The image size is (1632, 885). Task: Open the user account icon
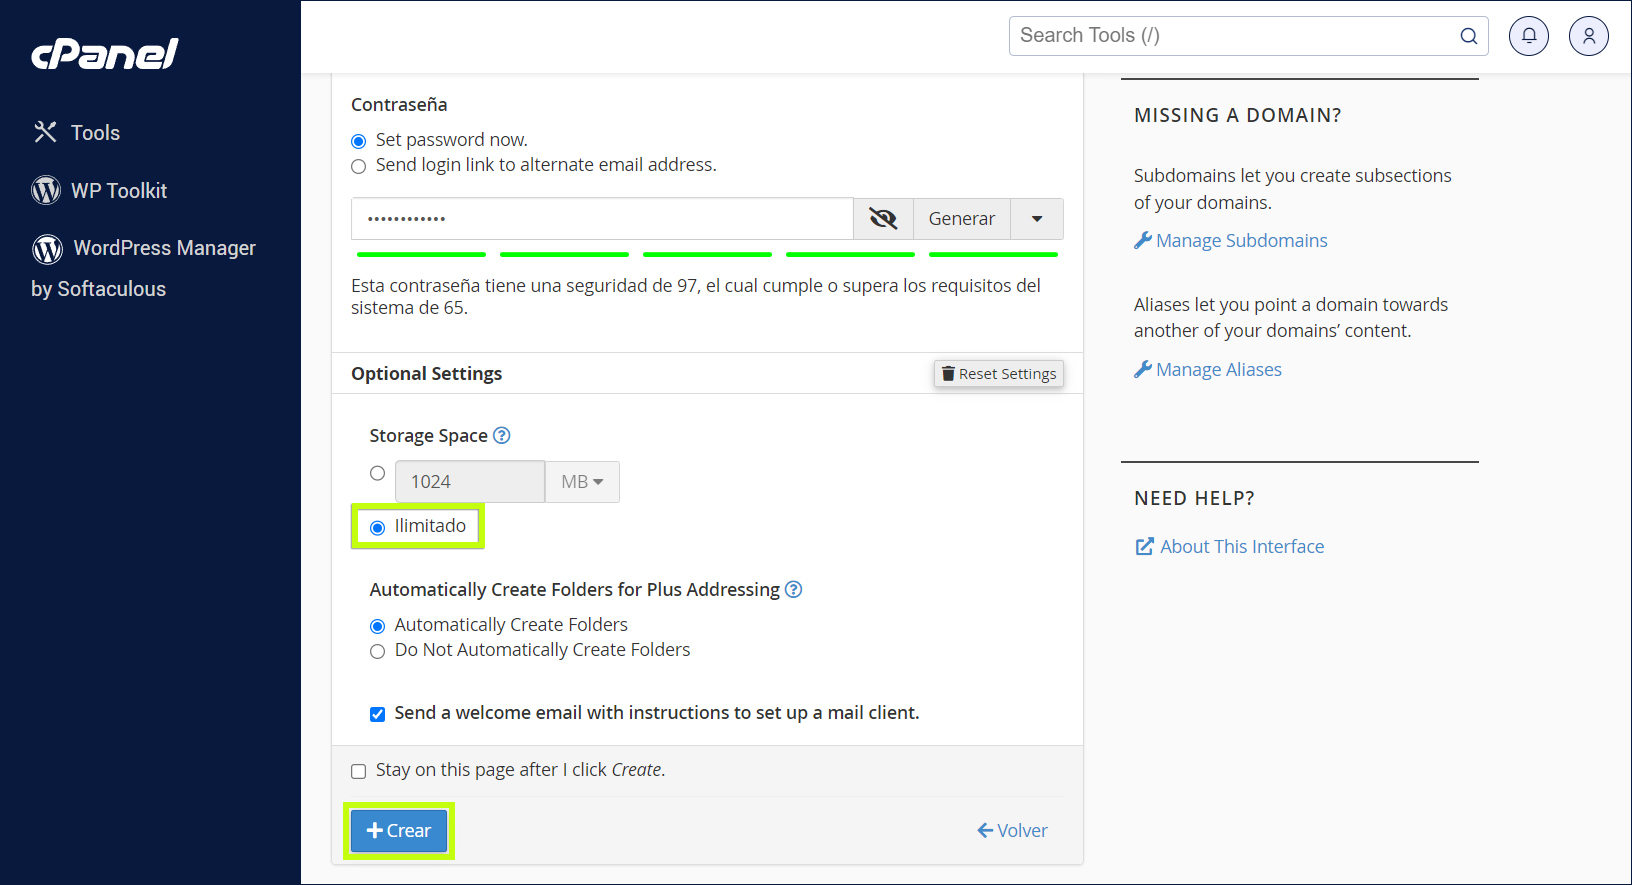point(1588,36)
